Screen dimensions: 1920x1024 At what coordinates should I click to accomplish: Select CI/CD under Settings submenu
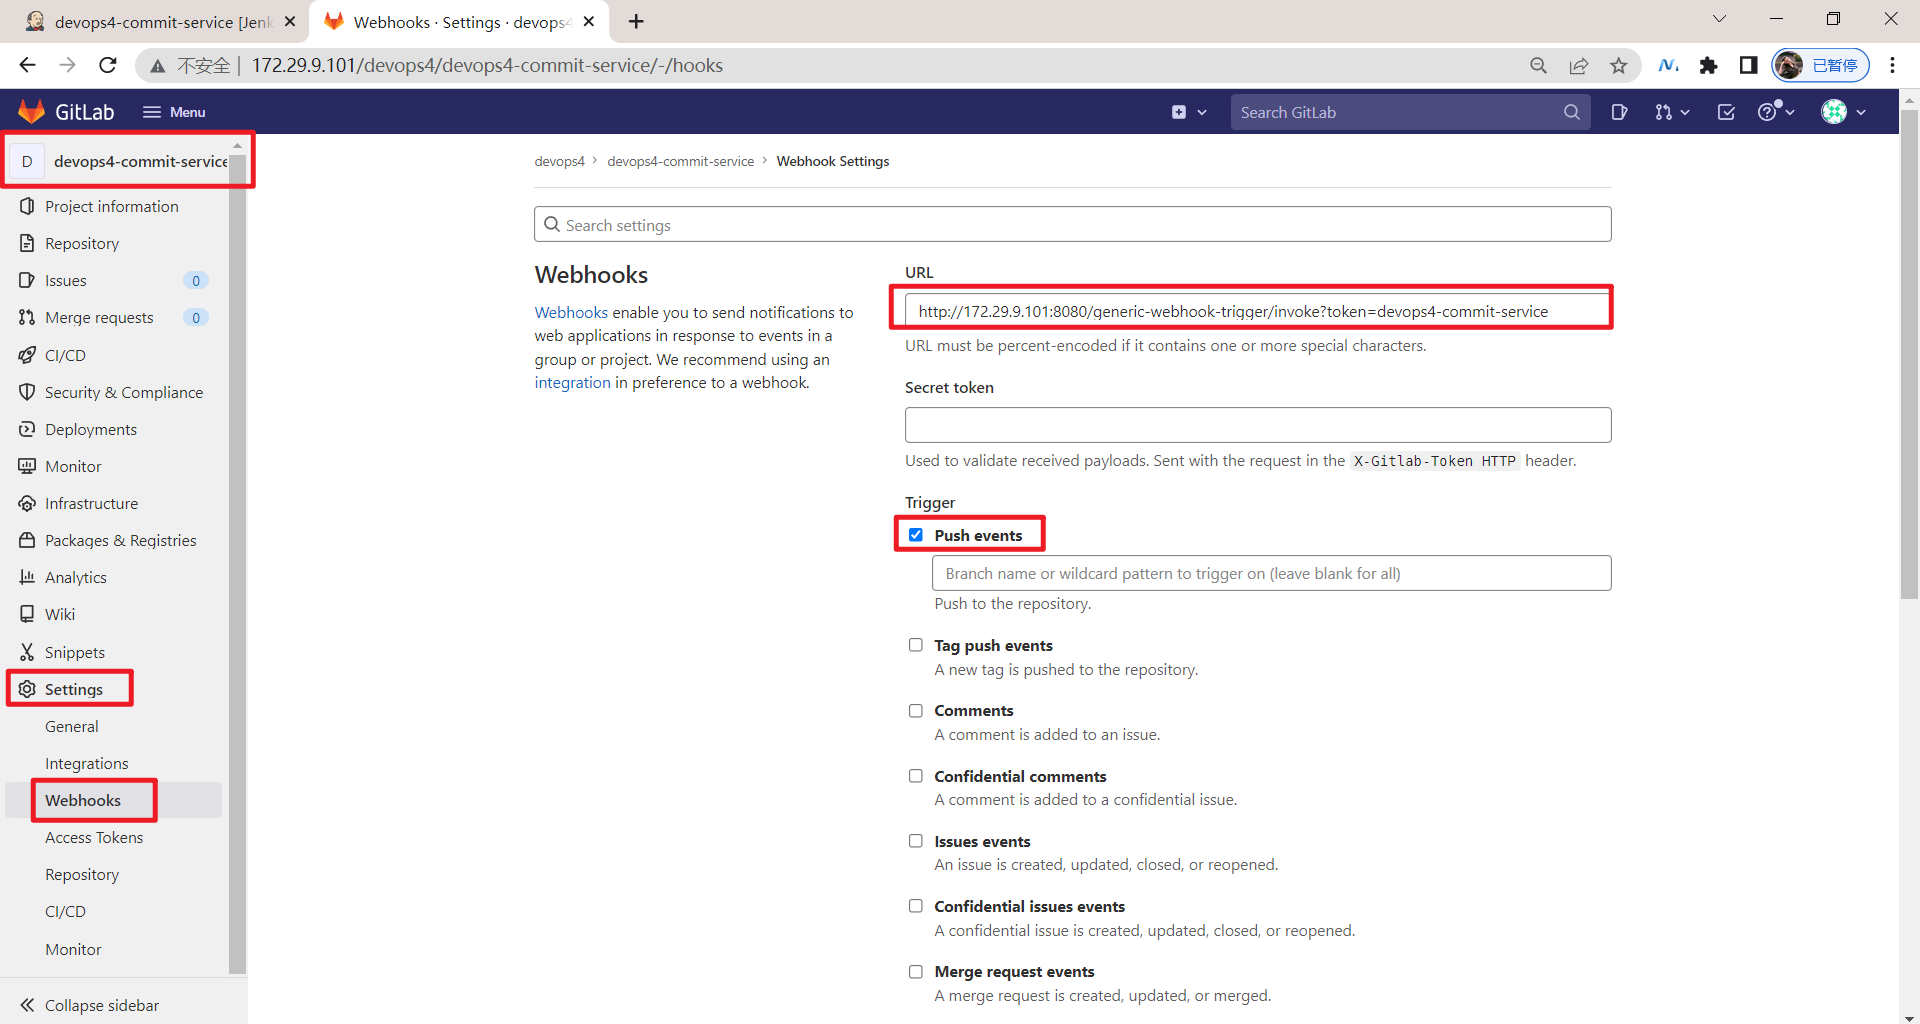click(65, 911)
